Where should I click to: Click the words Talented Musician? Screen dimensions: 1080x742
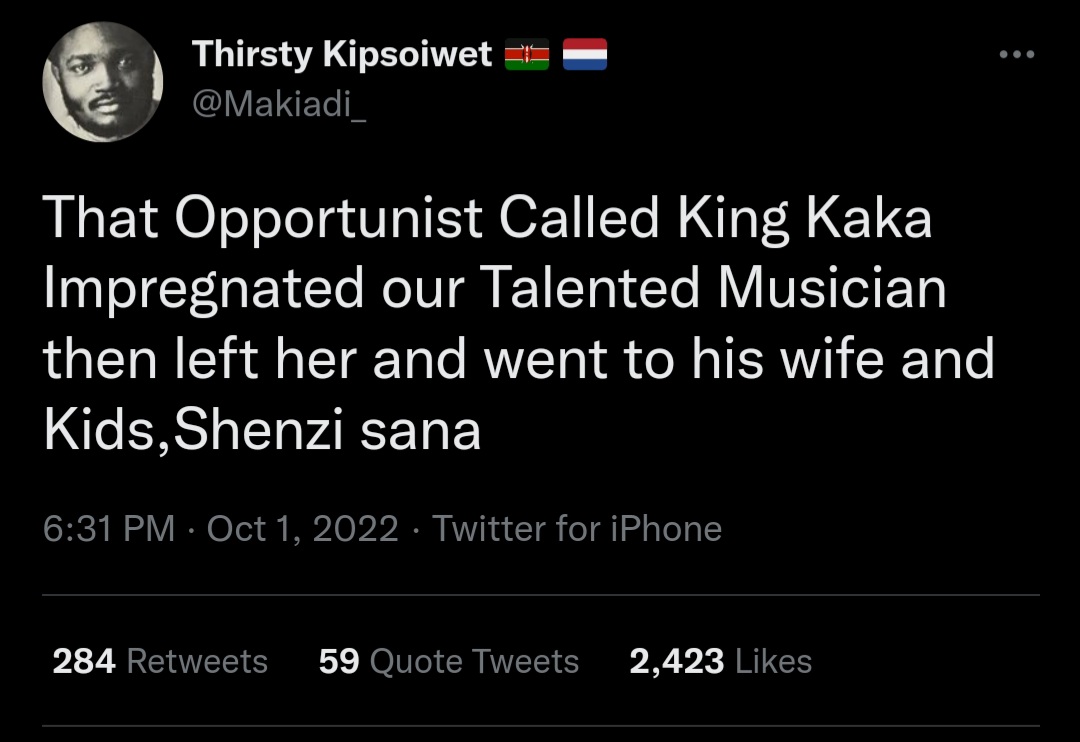coord(713,287)
